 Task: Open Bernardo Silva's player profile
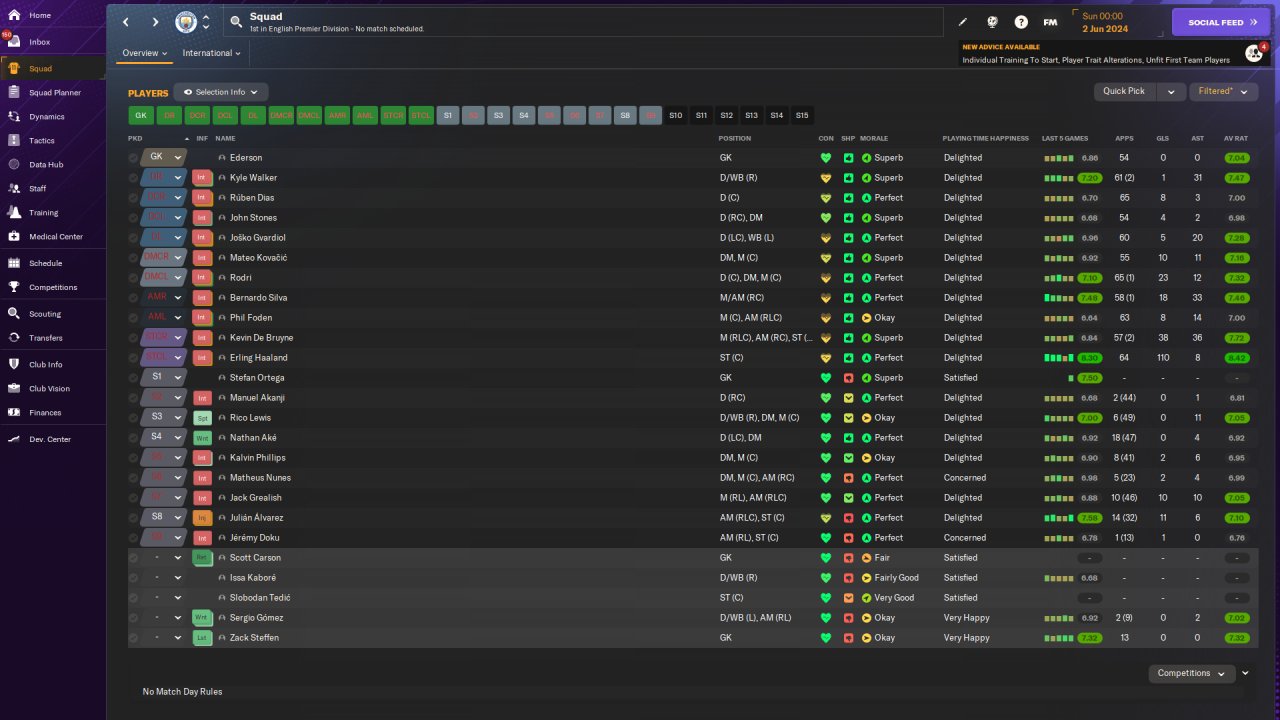[258, 298]
